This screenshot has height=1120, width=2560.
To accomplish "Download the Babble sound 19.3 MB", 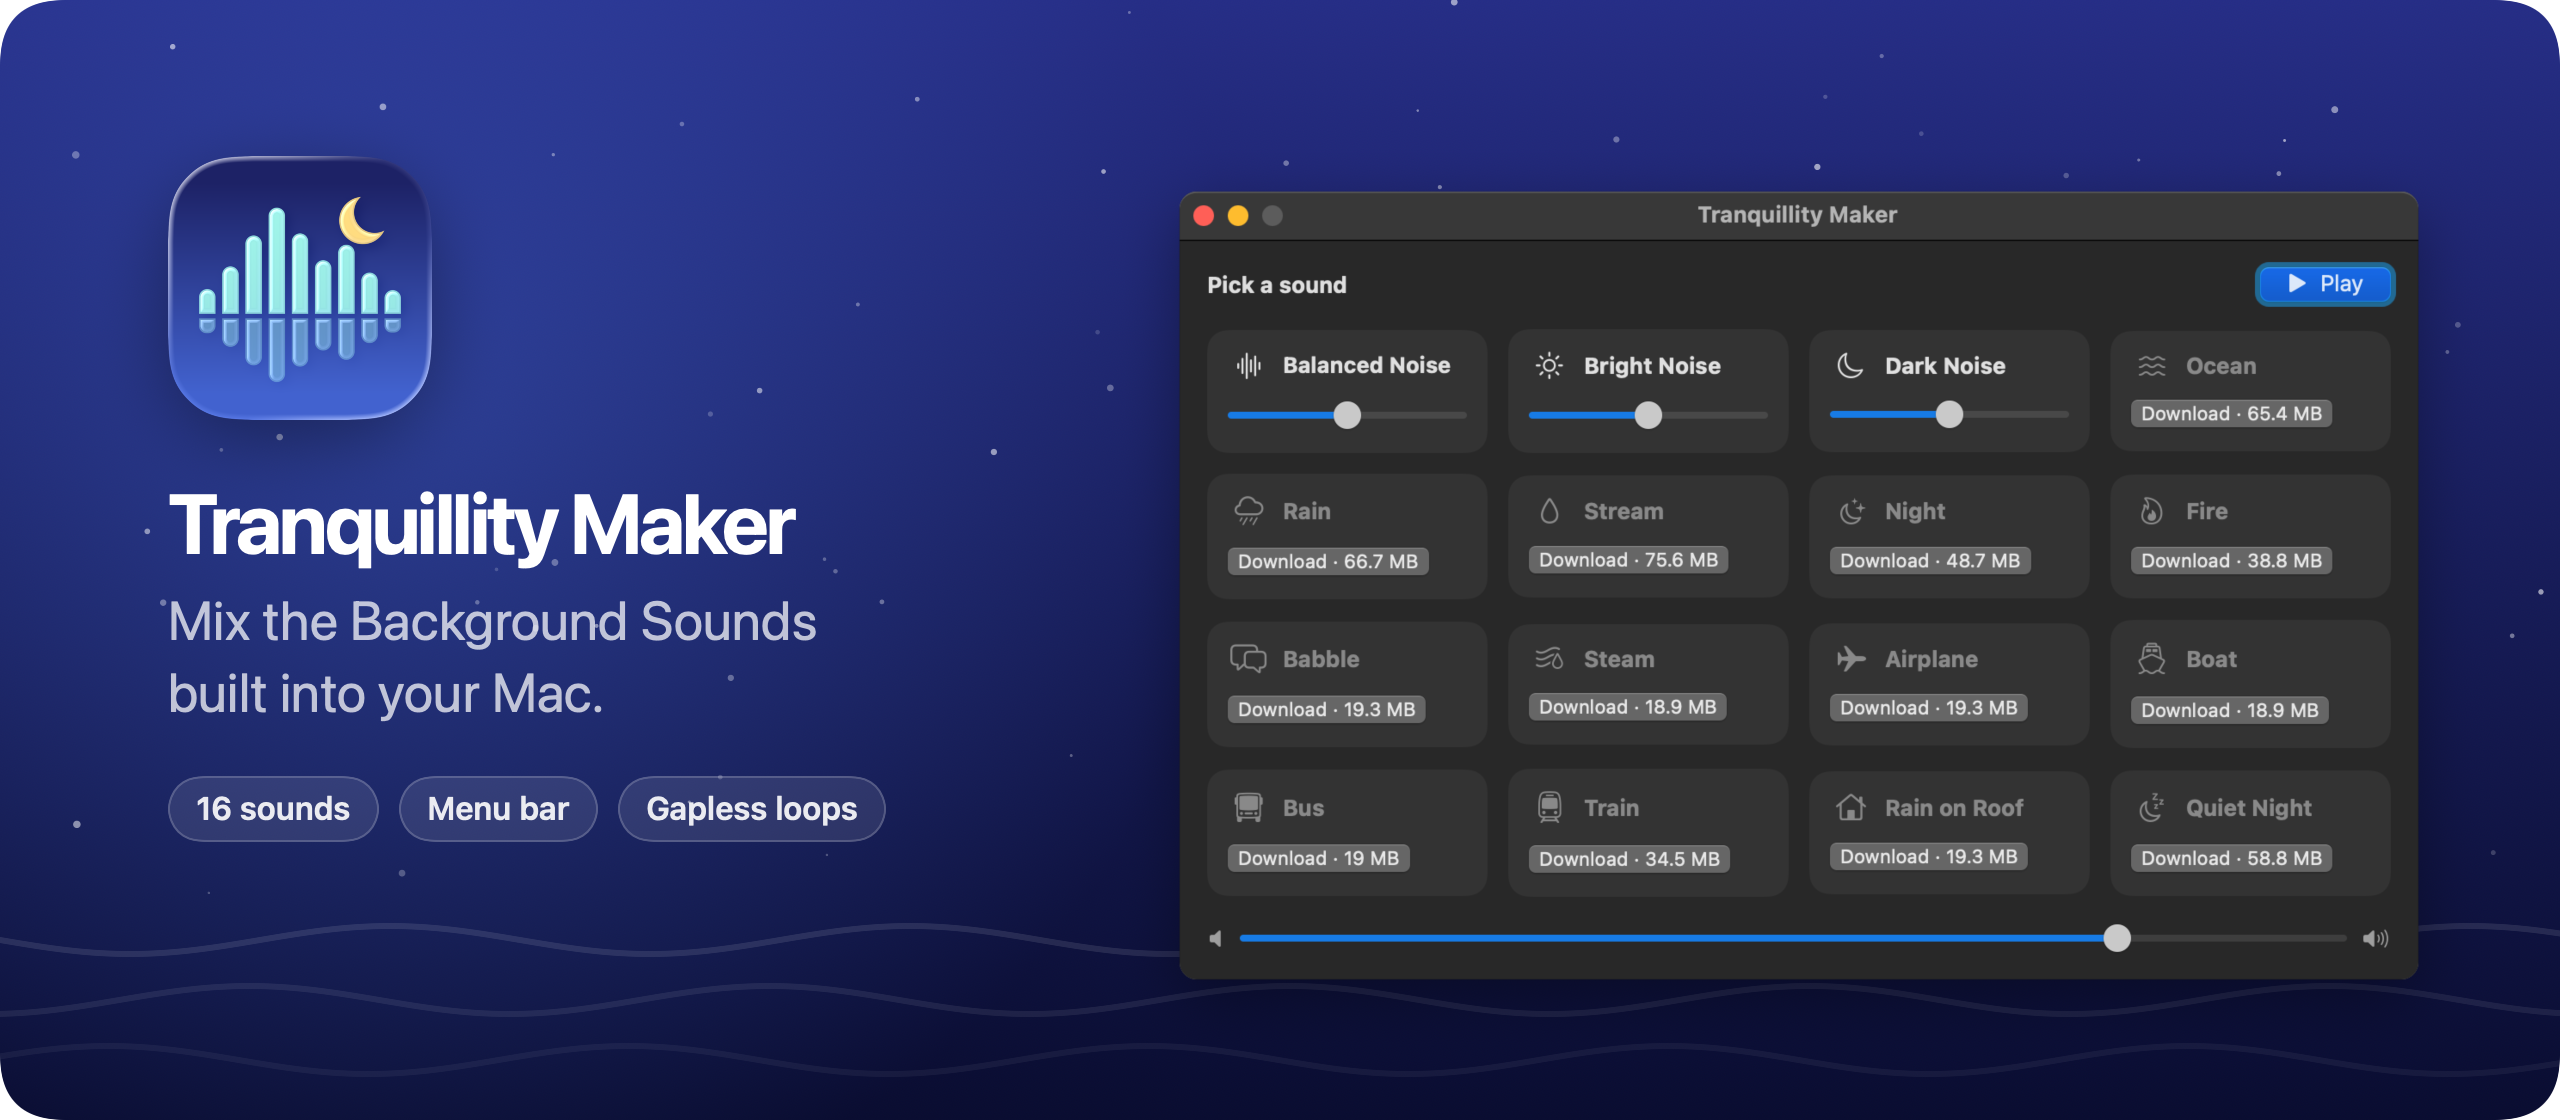I will point(1326,709).
